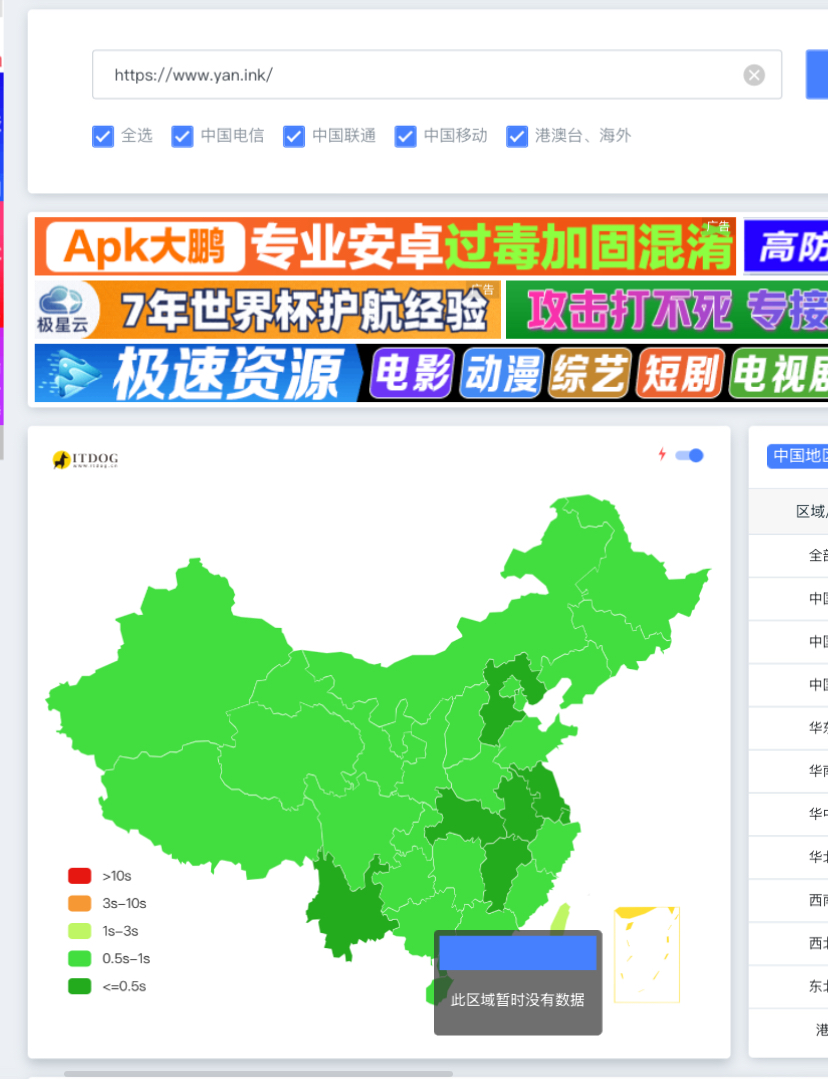The height and width of the screenshot is (1079, 828).
Task: Toggle the fast mode switch above map
Action: coord(689,455)
